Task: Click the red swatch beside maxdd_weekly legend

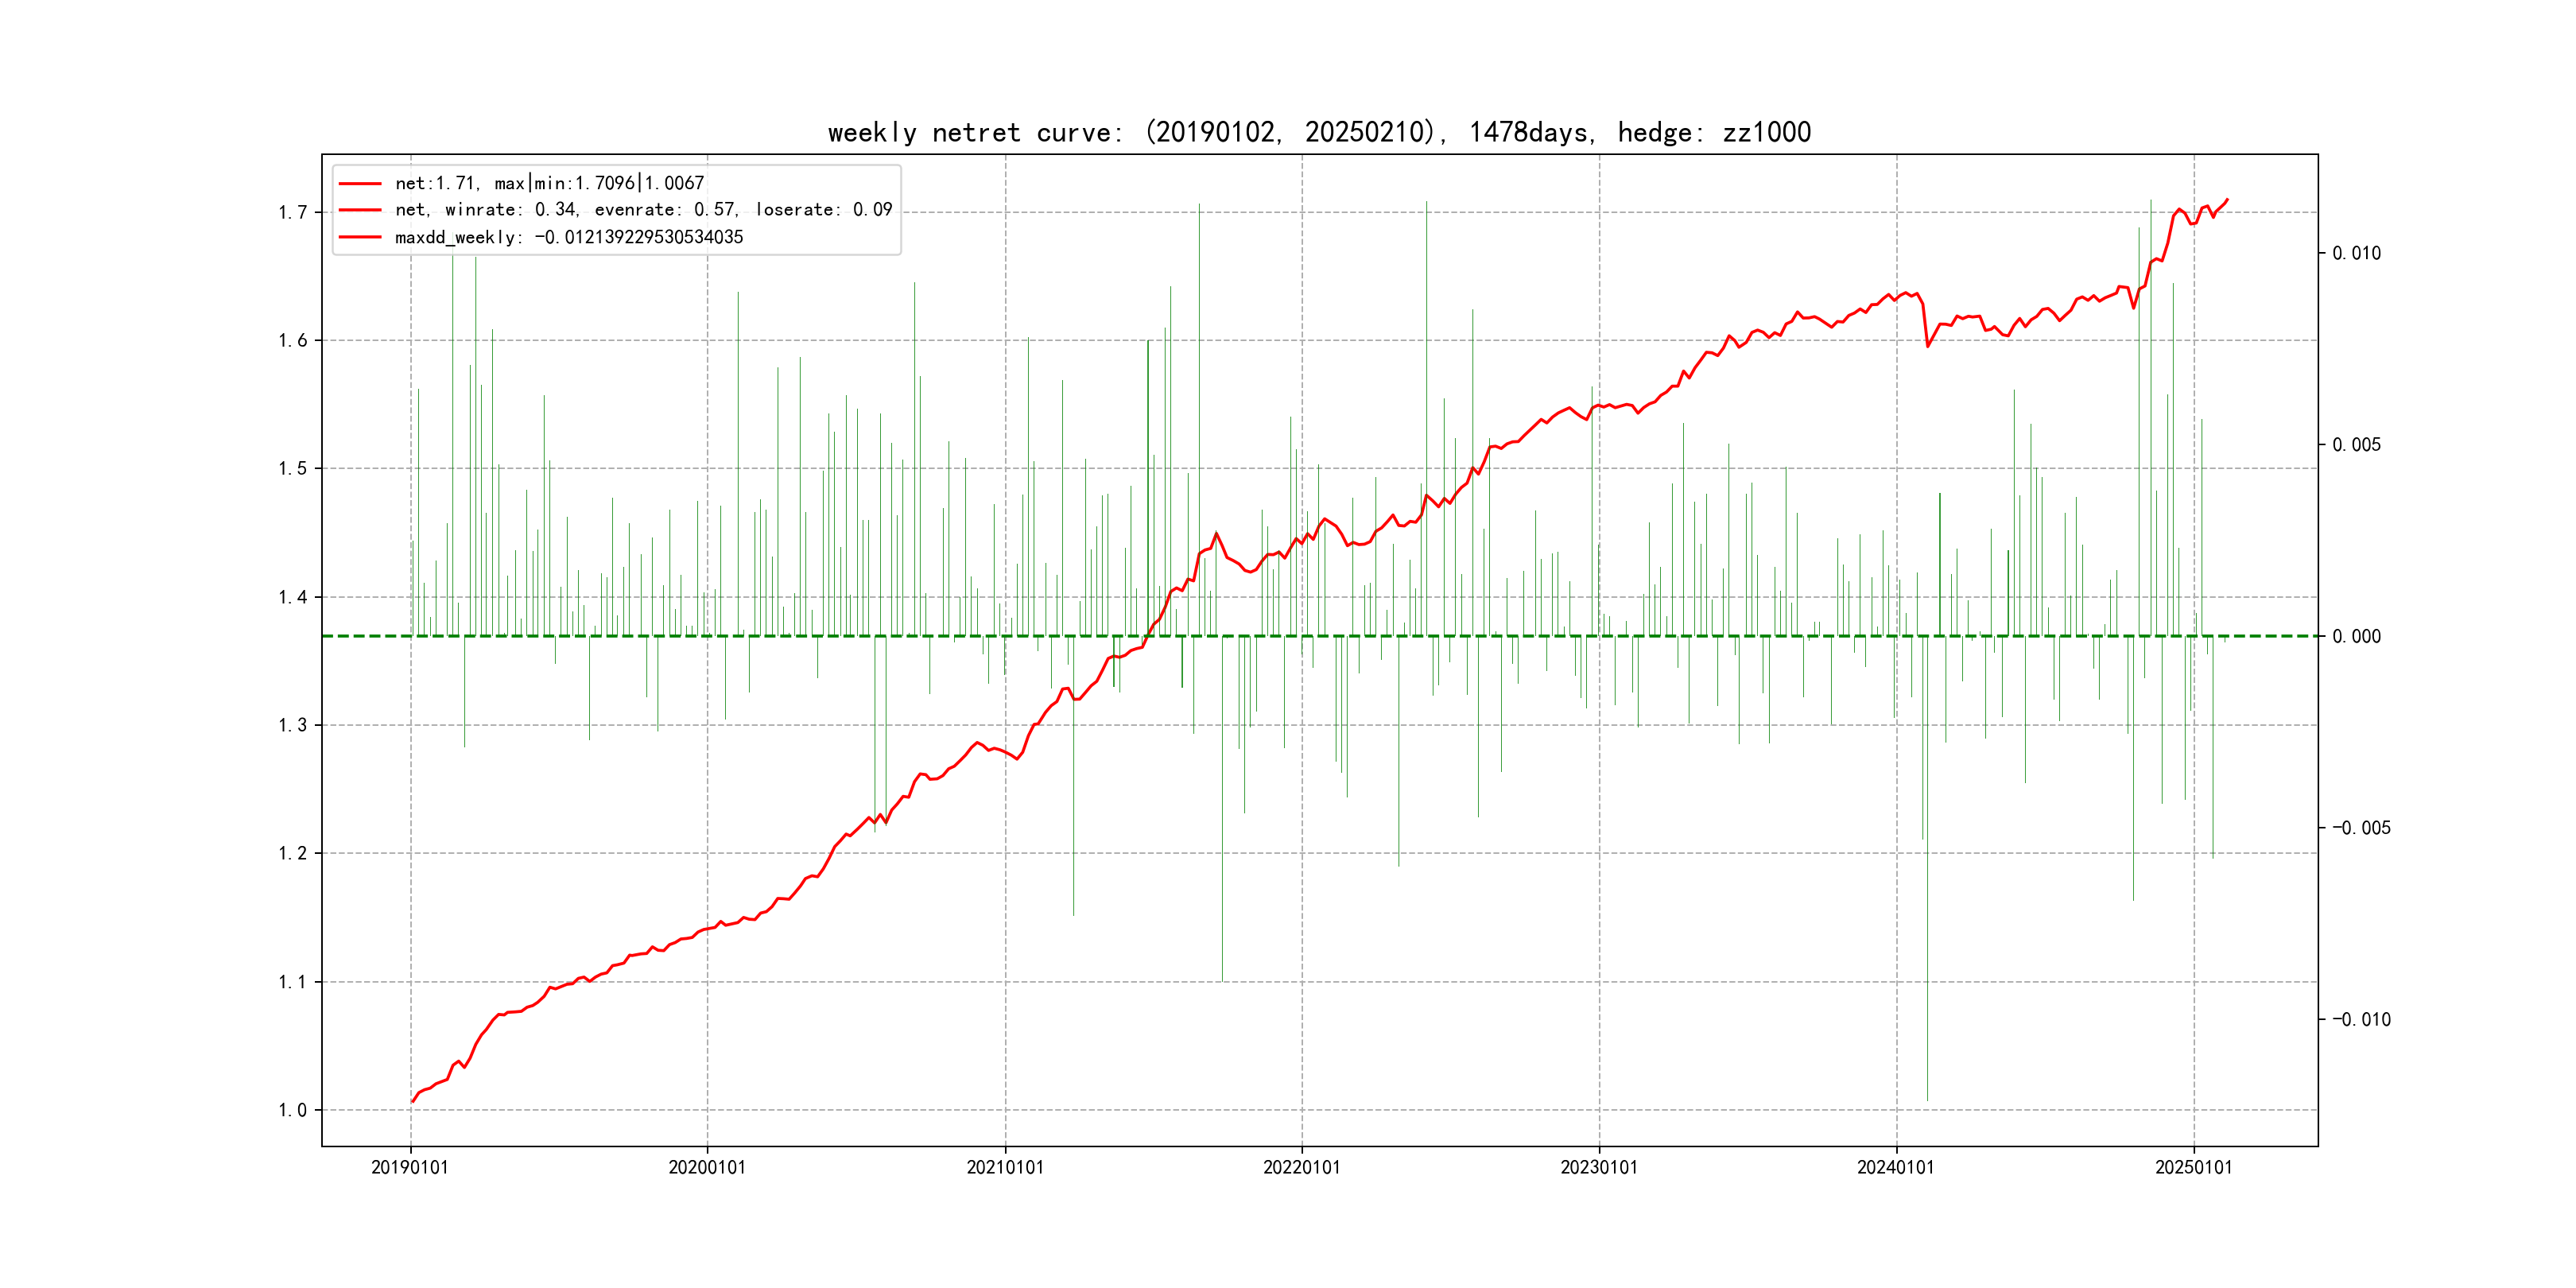Action: [x=360, y=238]
